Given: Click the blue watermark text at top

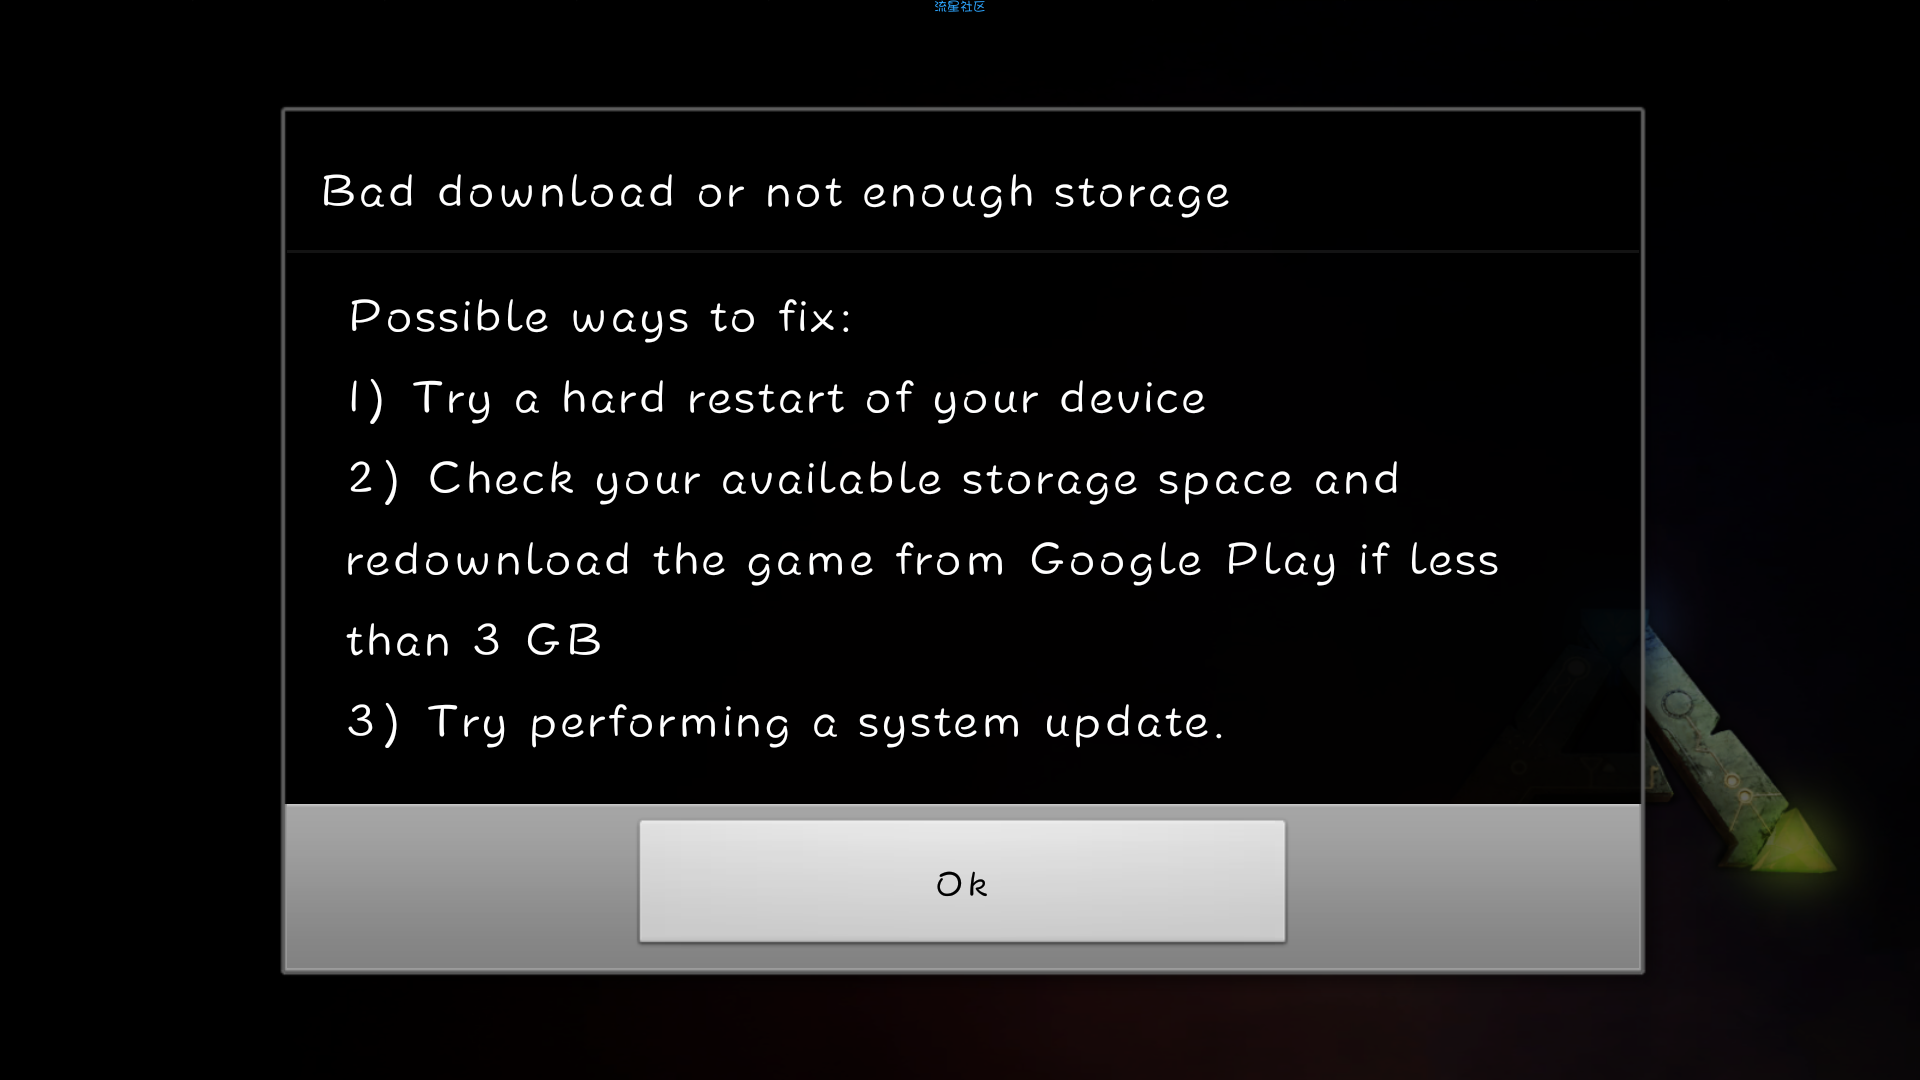Looking at the screenshot, I should coord(960,7).
